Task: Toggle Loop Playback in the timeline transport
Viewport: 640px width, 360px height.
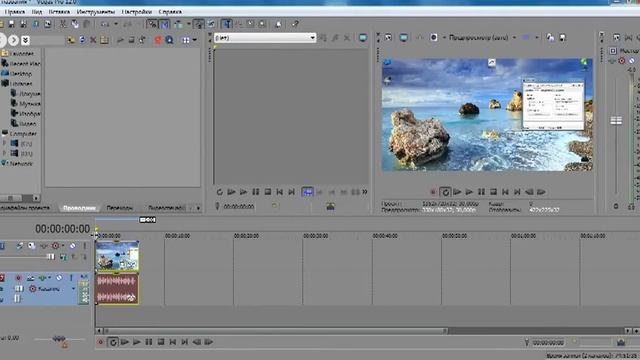Action: point(113,342)
